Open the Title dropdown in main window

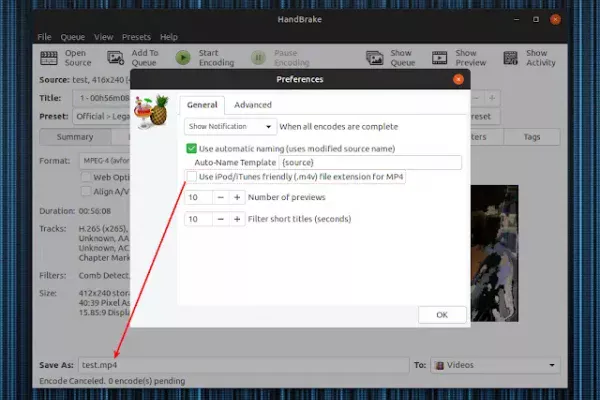(x=101, y=98)
